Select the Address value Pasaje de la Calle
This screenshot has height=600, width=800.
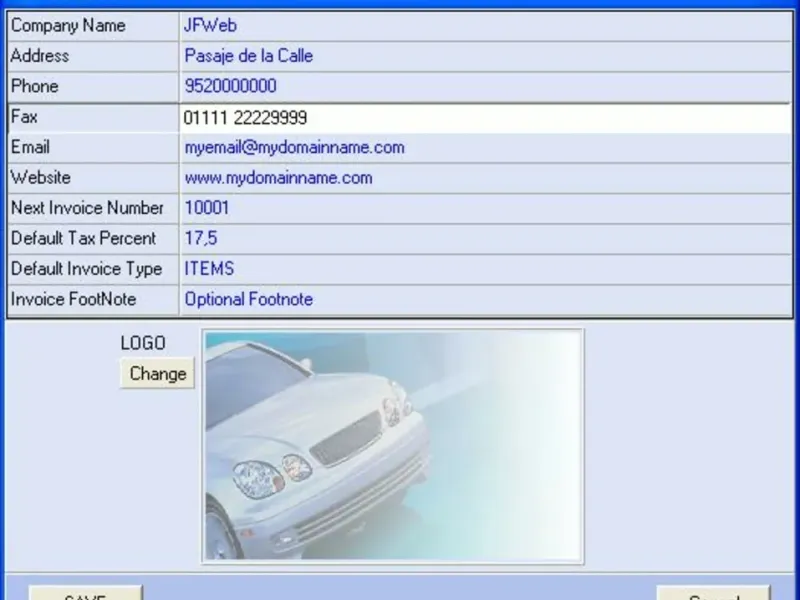coord(248,56)
